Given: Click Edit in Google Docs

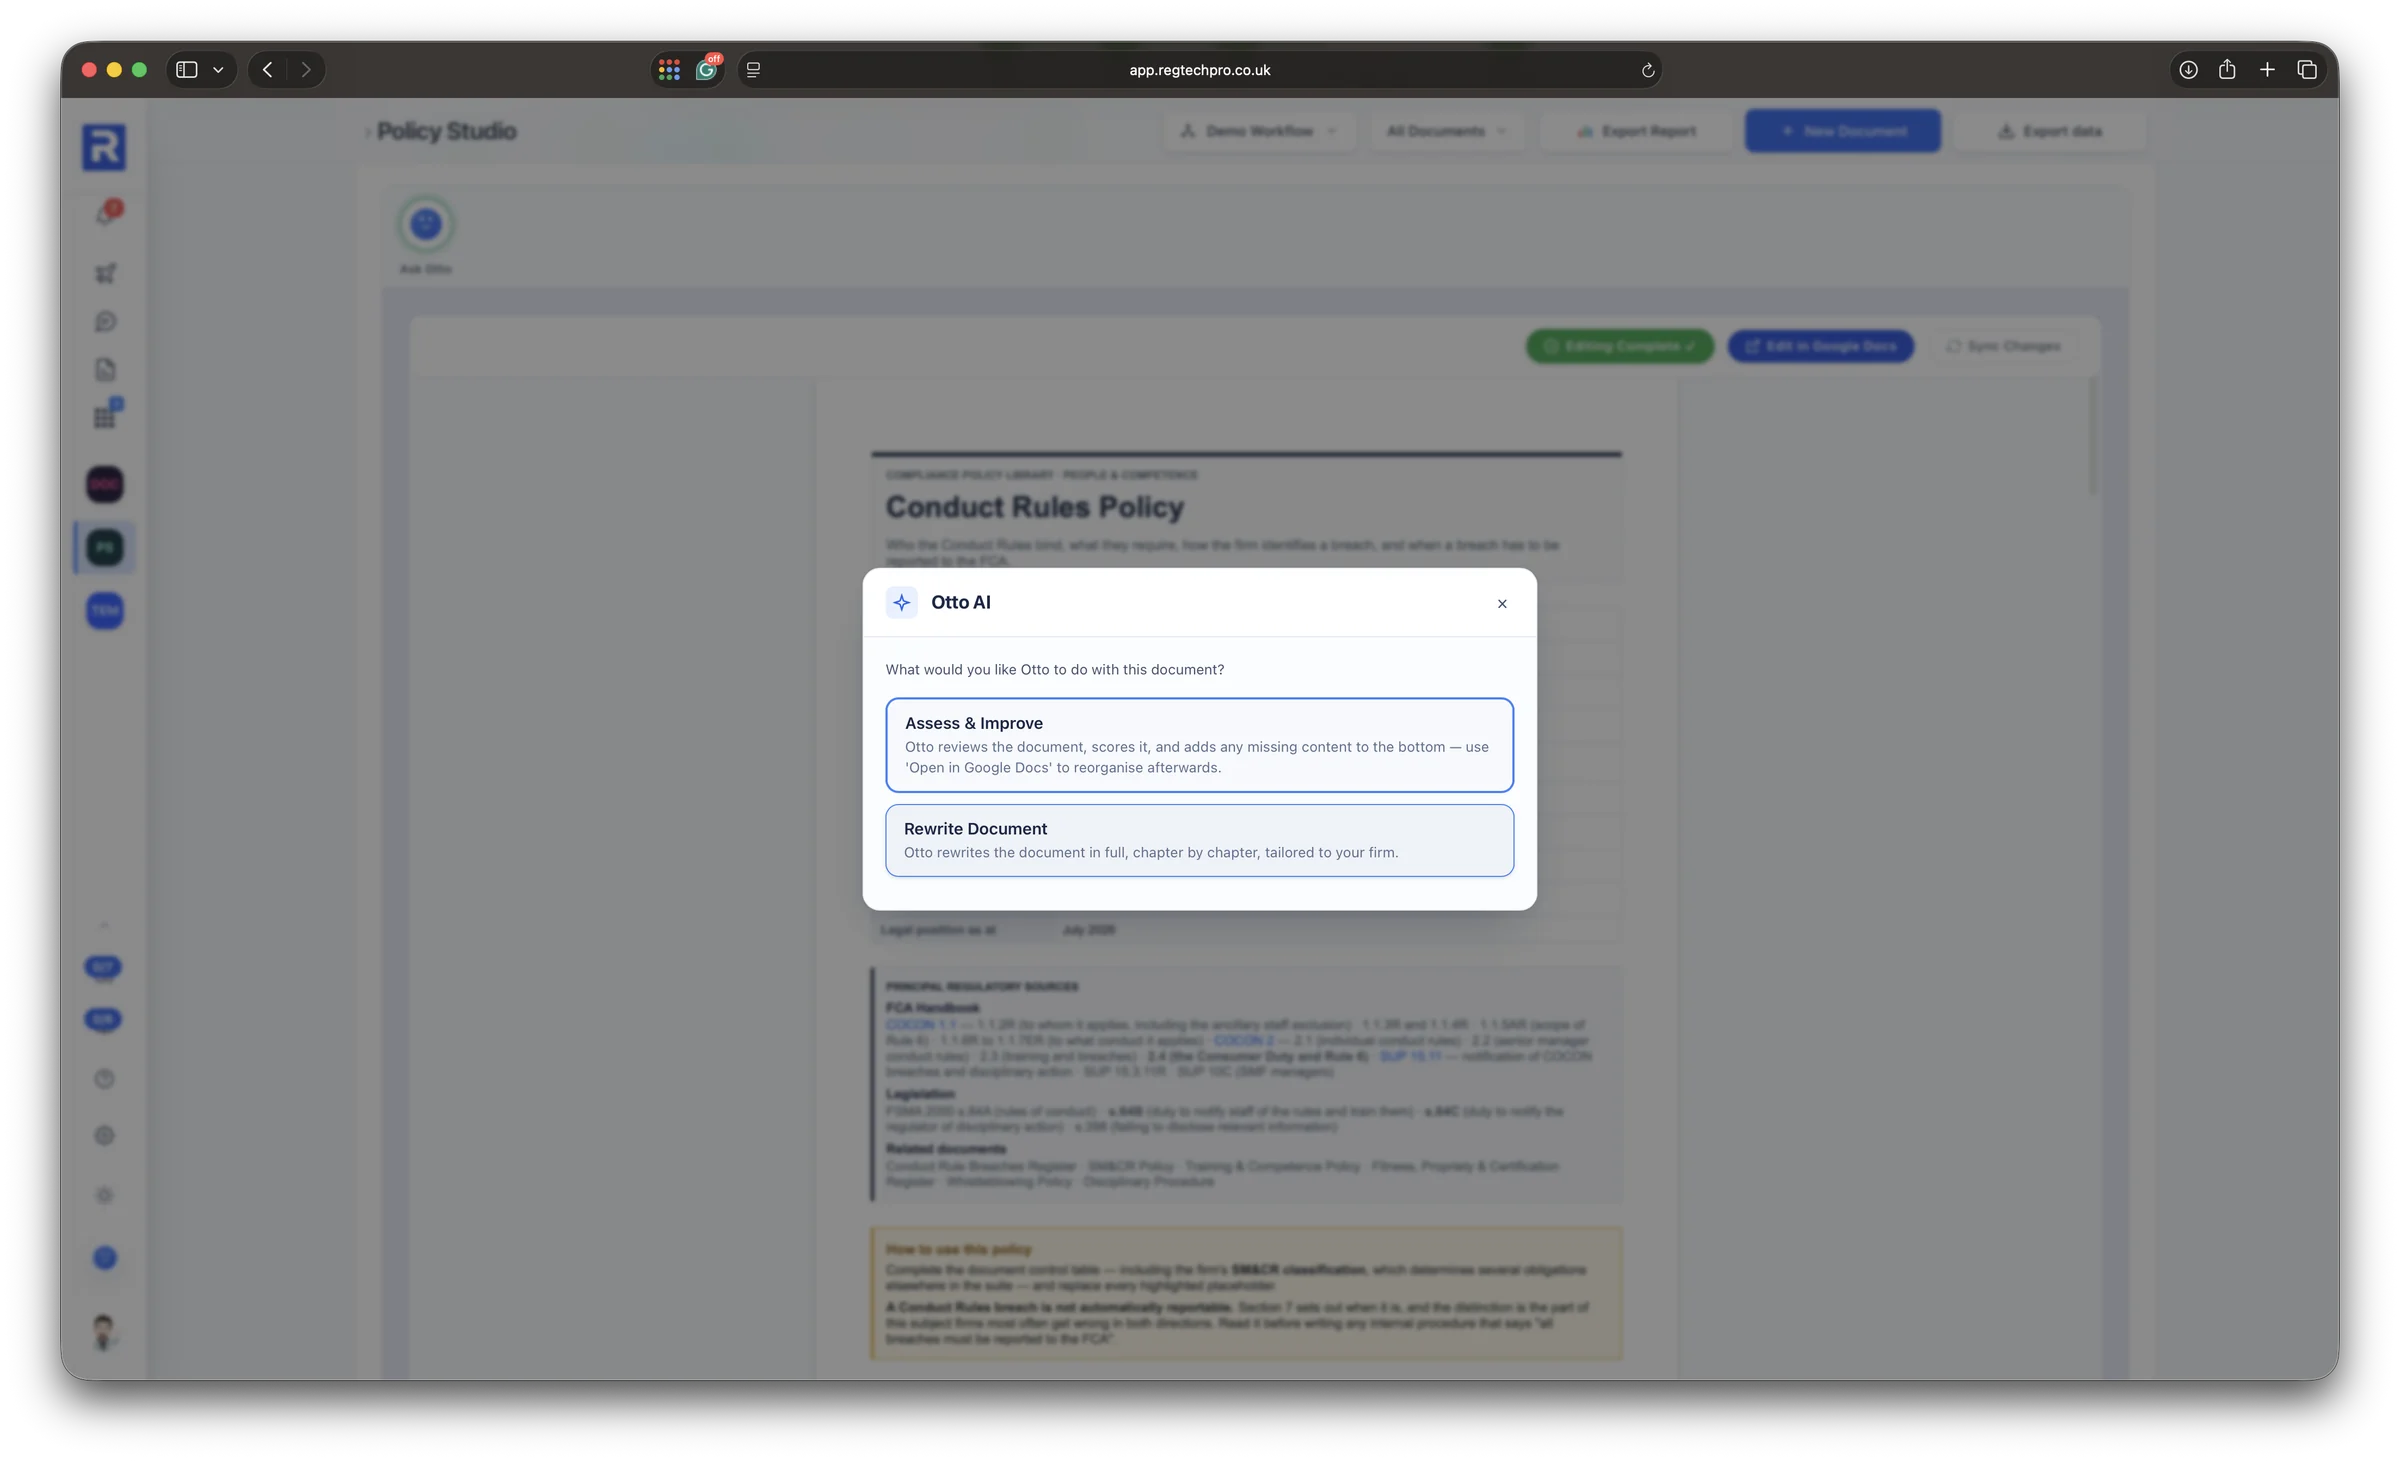Looking at the screenshot, I should (1820, 346).
